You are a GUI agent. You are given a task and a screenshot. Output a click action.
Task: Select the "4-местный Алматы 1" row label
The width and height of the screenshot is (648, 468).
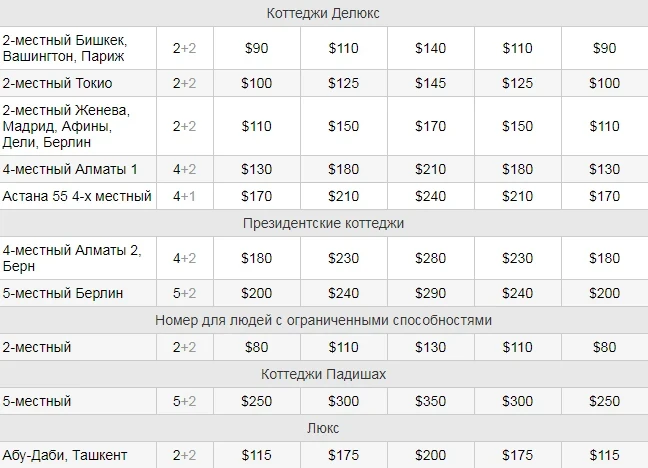pyautogui.click(x=71, y=169)
